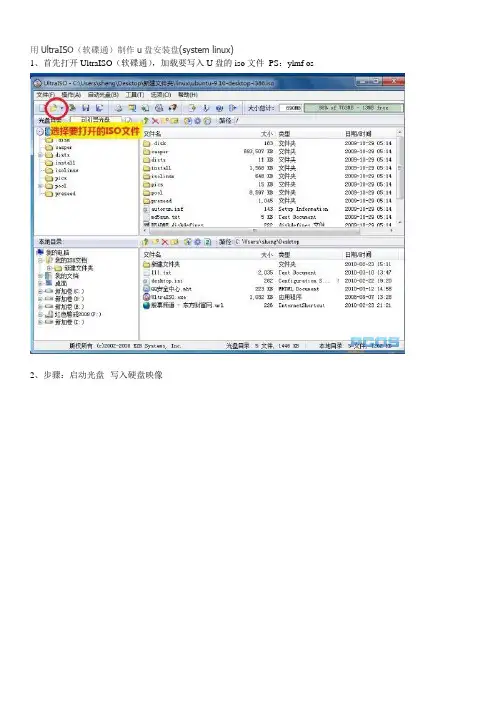Sort local file list by 文件名 column
Viewport: 496px width, 702px height.
[152, 255]
